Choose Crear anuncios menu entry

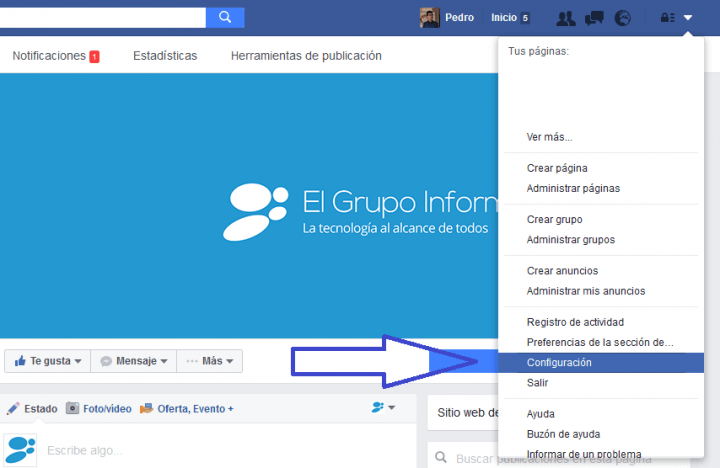pyautogui.click(x=562, y=271)
